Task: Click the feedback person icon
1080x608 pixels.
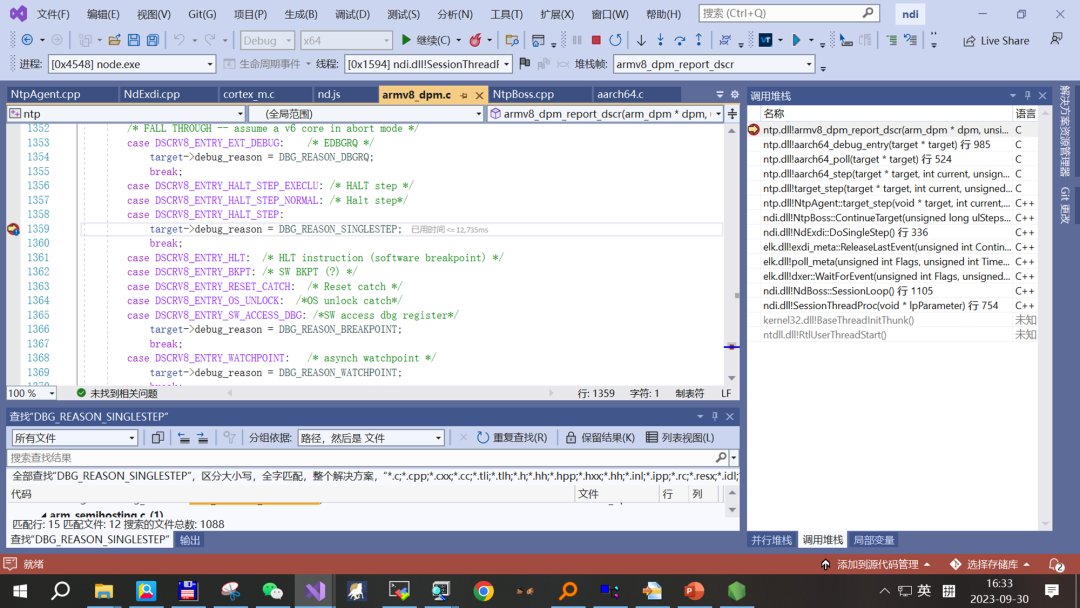Action: point(1056,40)
